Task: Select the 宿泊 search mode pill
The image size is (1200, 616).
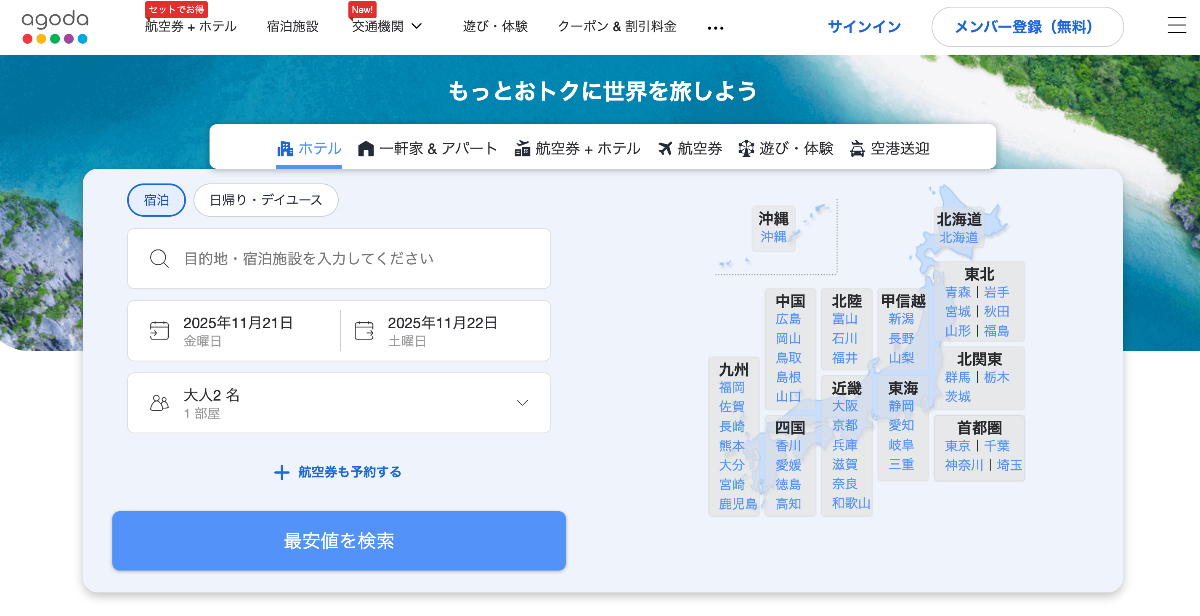Action: tap(156, 200)
